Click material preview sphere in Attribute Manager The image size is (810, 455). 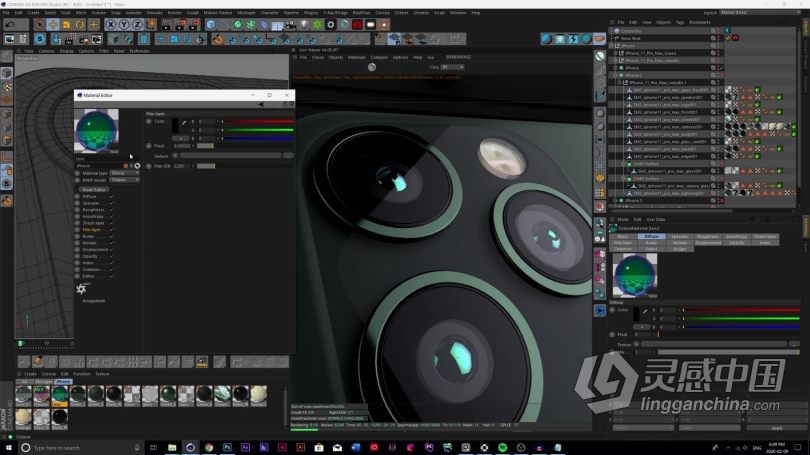635,275
